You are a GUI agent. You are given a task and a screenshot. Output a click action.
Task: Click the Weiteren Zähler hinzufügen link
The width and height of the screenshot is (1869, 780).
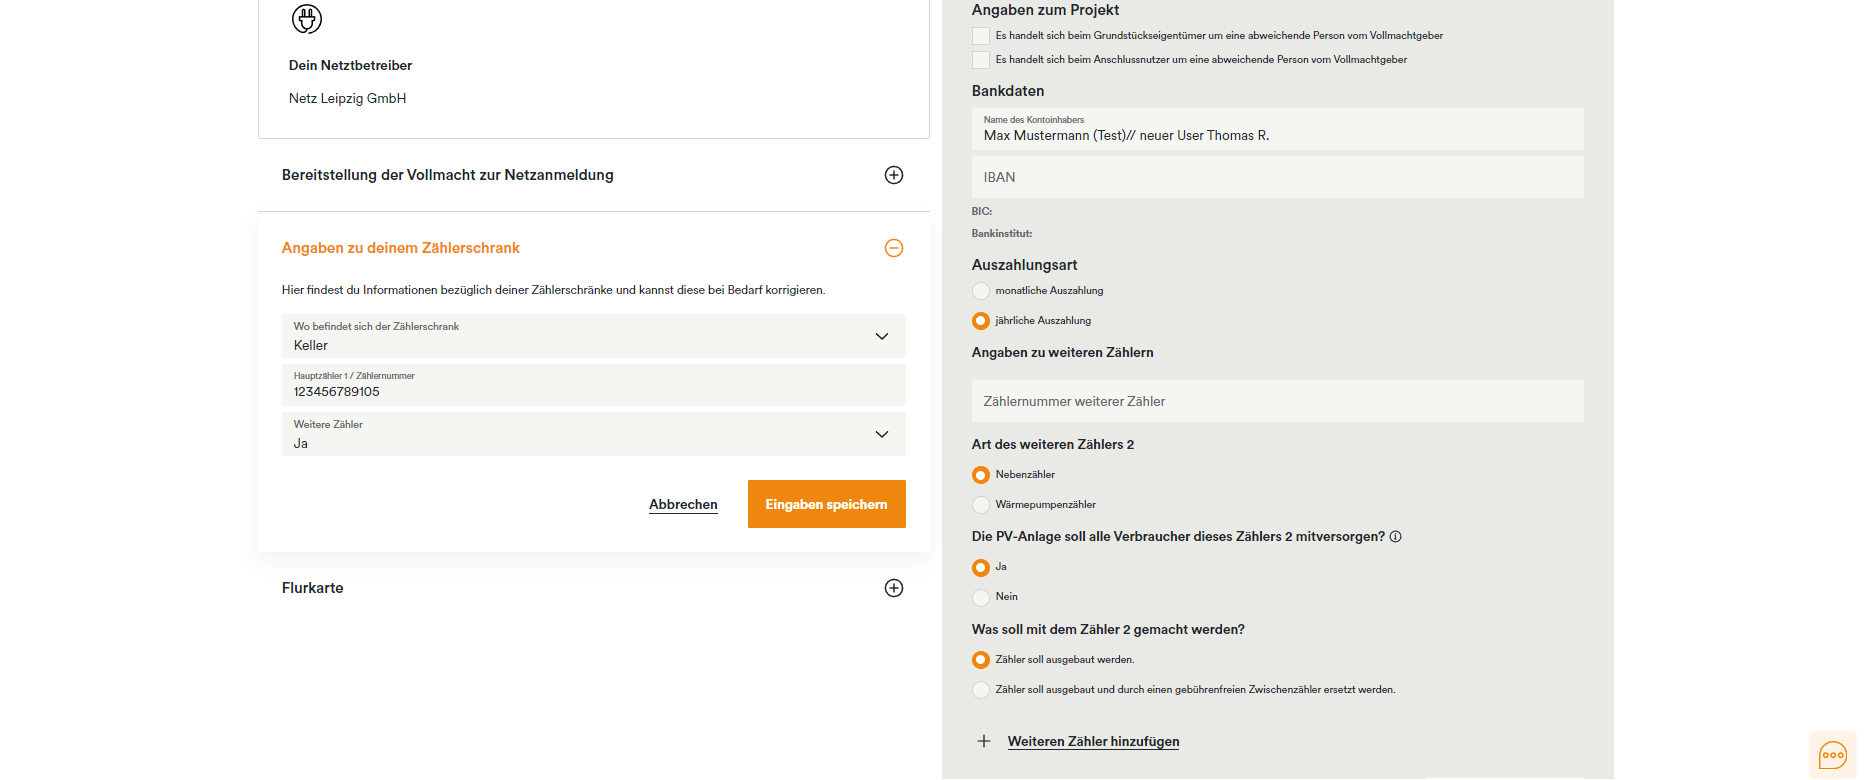[1093, 741]
